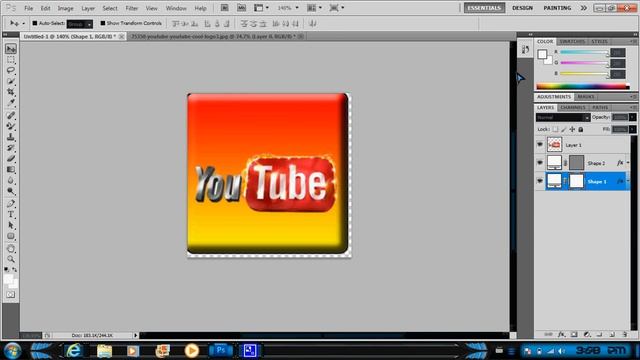Select the Blur tool
The height and width of the screenshot is (360, 640).
(x=11, y=180)
